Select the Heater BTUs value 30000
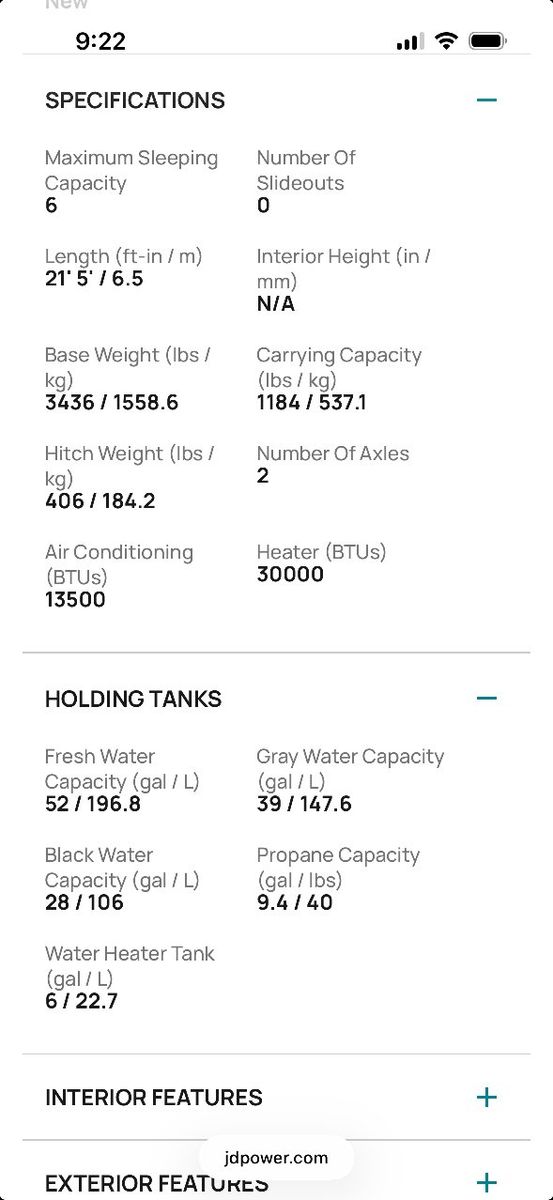553x1200 pixels. [x=290, y=574]
